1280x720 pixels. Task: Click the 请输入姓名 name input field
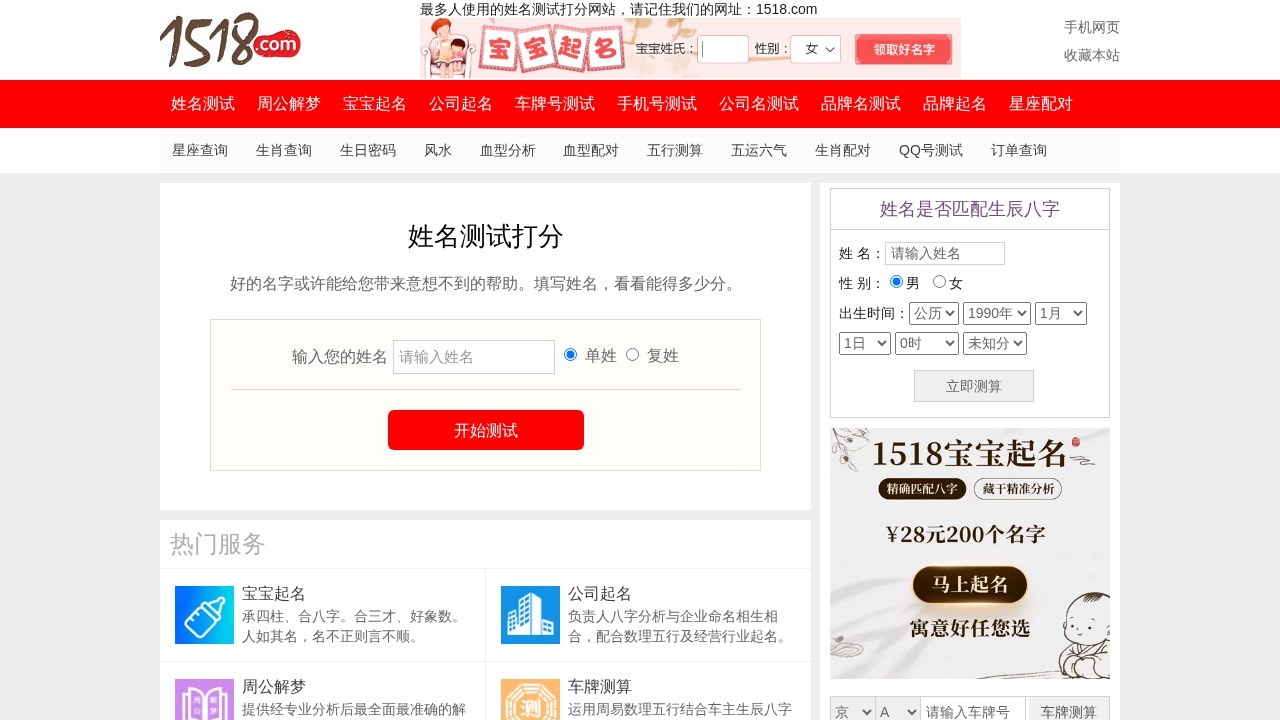pyautogui.click(x=473, y=356)
